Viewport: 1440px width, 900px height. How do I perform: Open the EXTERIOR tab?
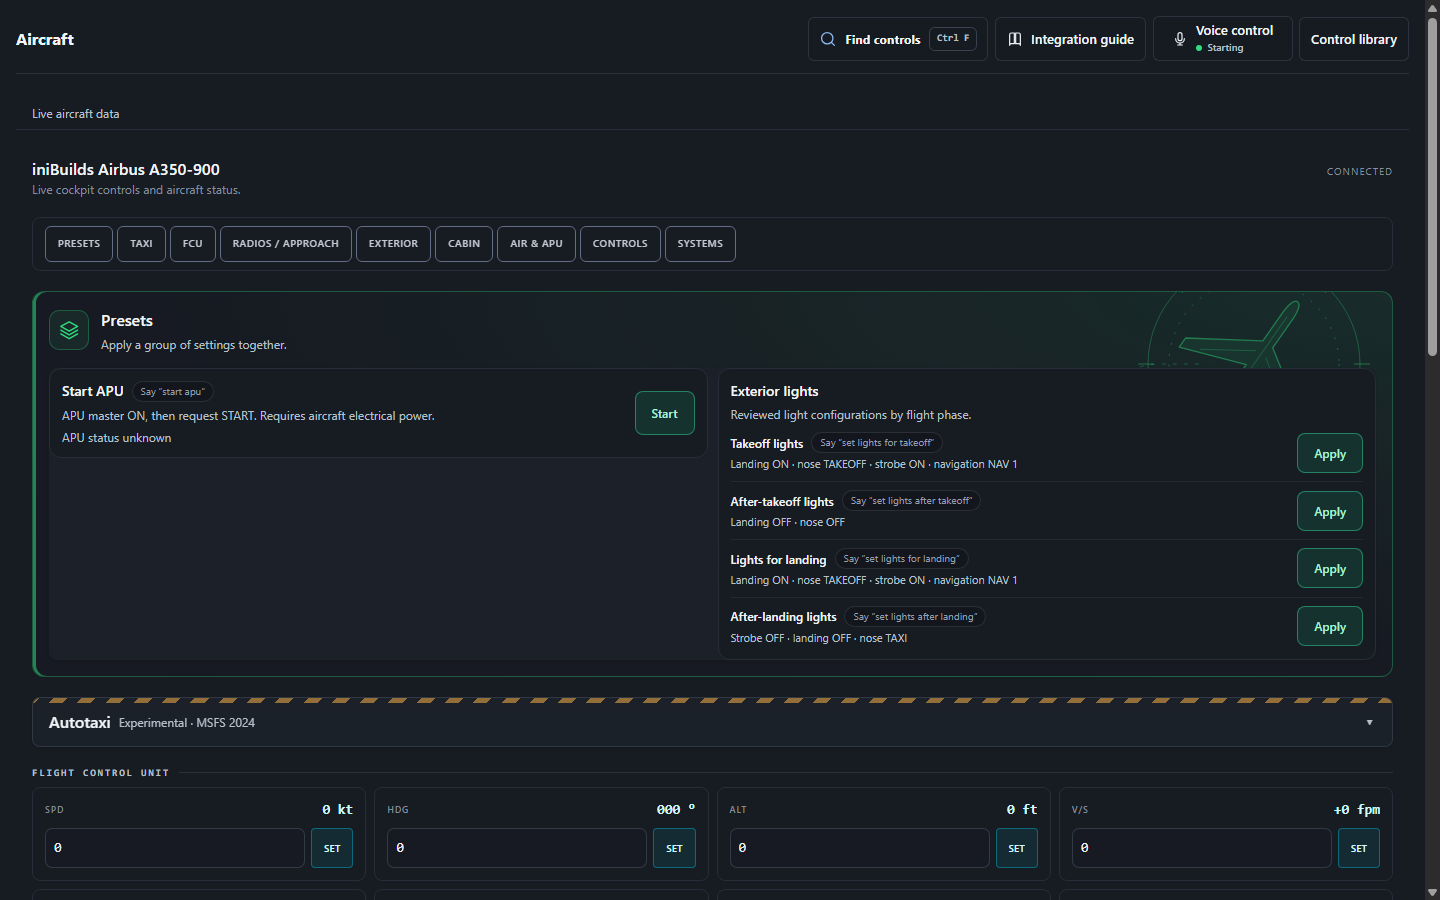[x=393, y=244]
